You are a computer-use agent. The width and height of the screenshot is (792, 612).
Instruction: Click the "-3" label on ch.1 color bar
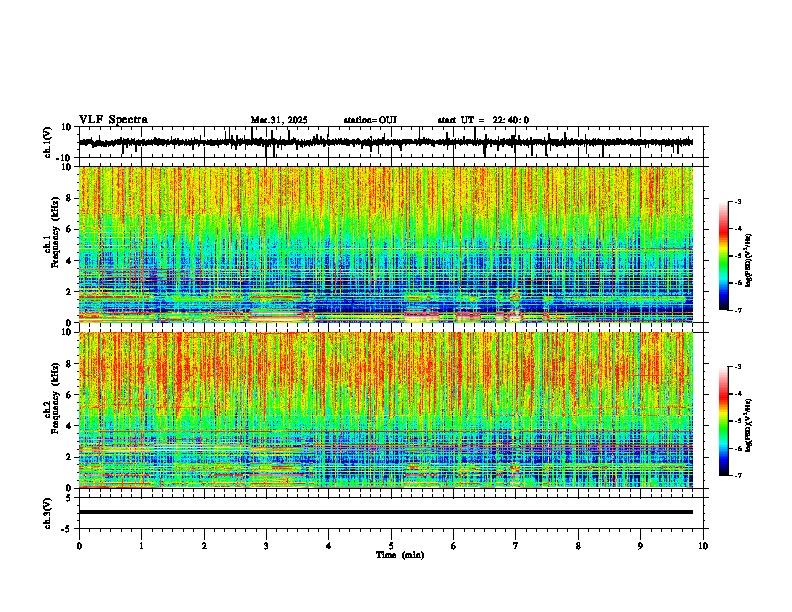(738, 202)
